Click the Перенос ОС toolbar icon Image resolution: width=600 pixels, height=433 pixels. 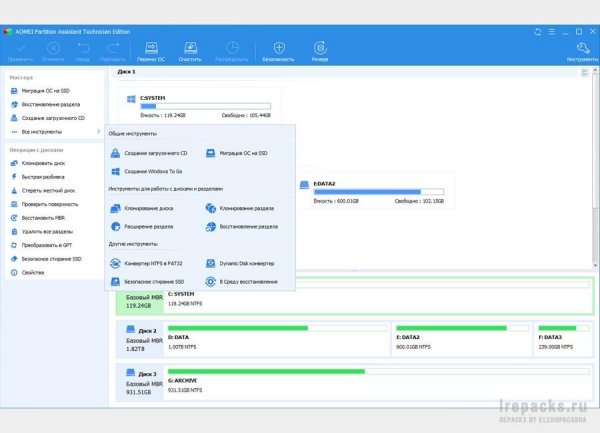click(151, 52)
